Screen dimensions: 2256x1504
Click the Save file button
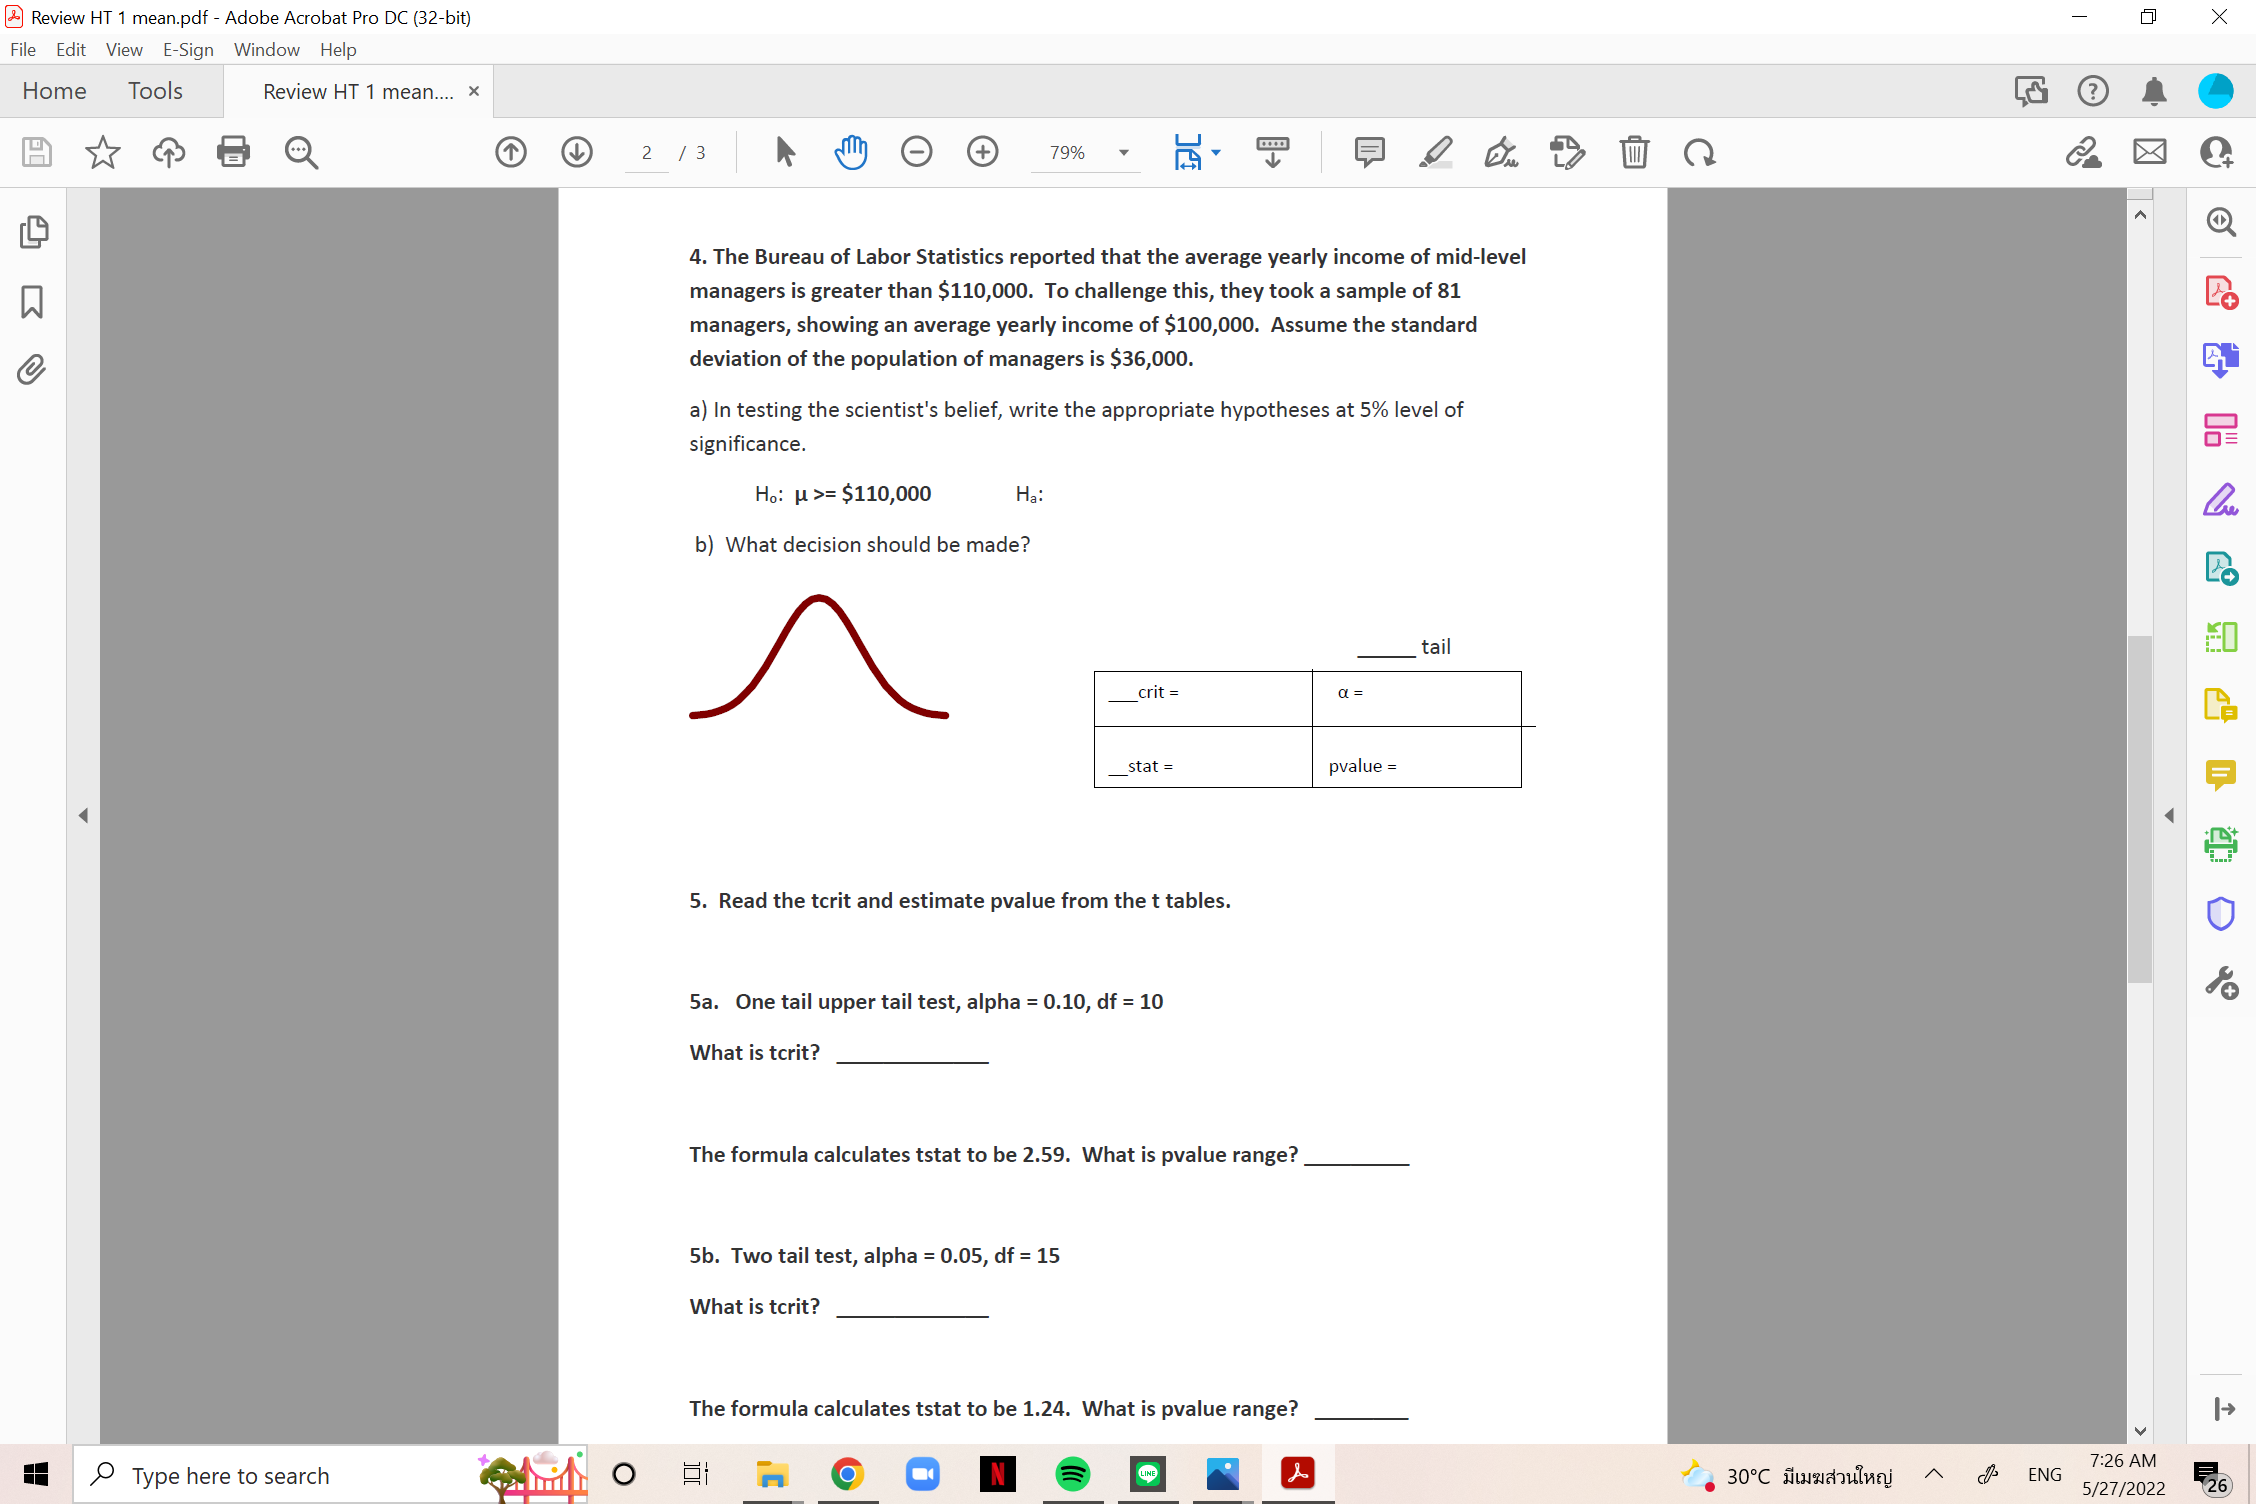pyautogui.click(x=36, y=152)
